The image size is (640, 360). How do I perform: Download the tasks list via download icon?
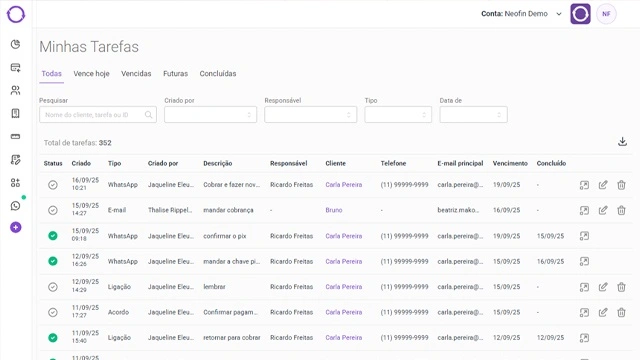622,142
